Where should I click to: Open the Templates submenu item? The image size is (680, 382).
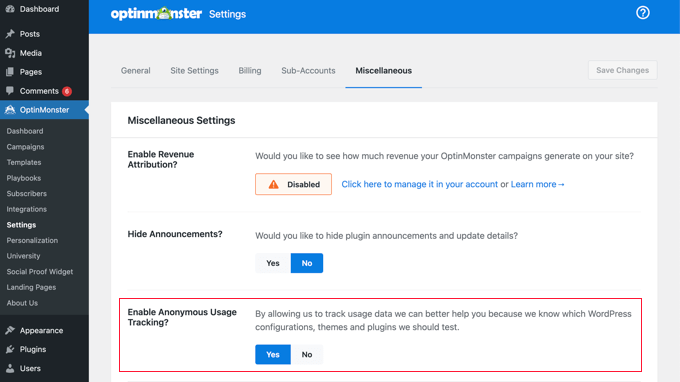[x=24, y=162]
